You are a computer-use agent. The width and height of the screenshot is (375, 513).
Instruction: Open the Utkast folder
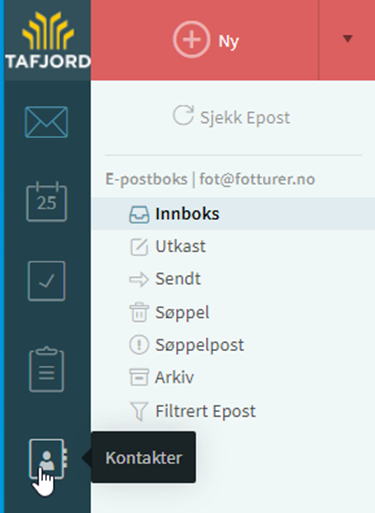(x=233, y=246)
